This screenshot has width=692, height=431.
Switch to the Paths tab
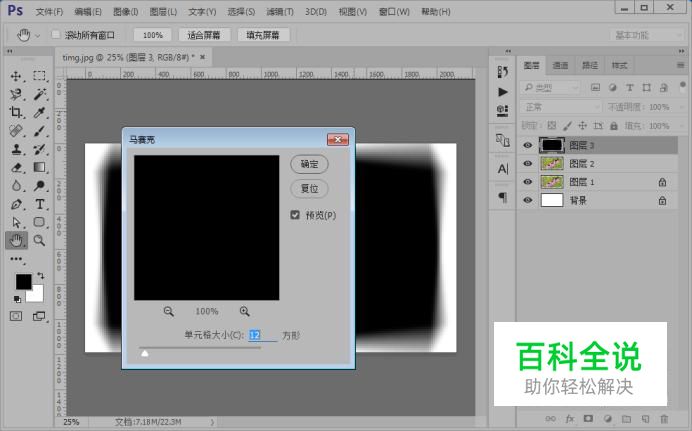point(590,65)
